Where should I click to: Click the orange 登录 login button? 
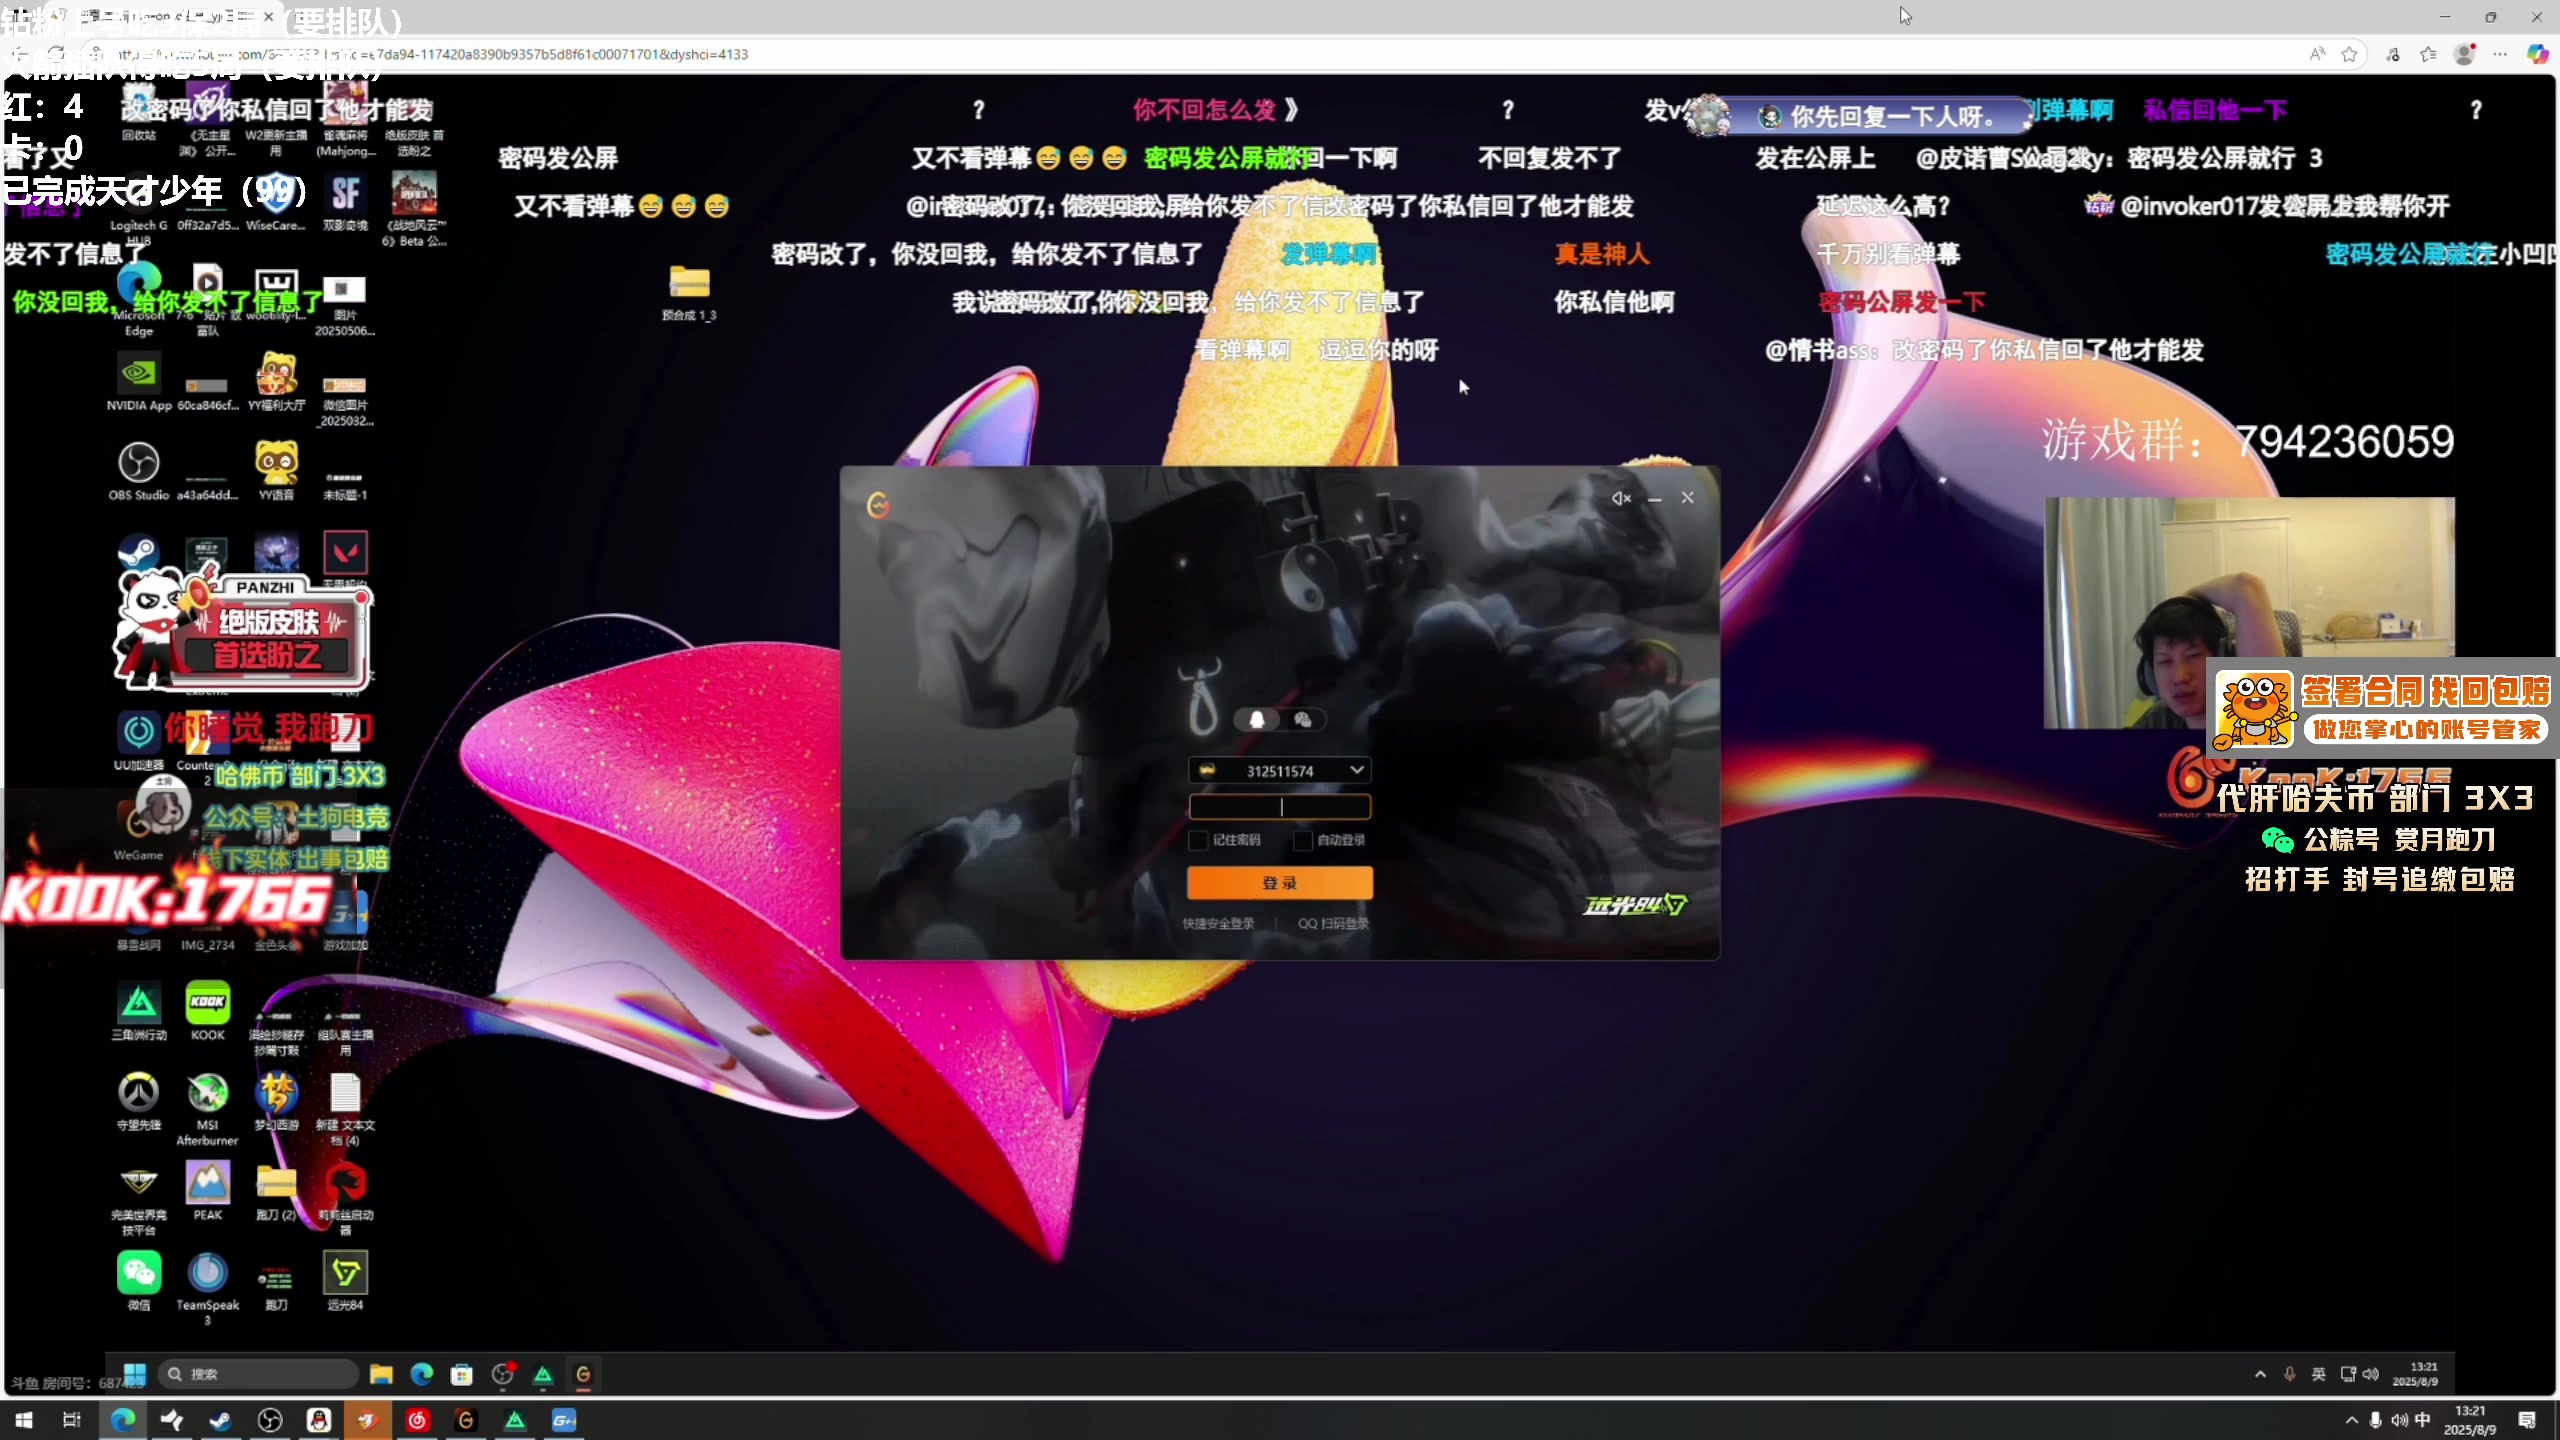click(x=1279, y=882)
